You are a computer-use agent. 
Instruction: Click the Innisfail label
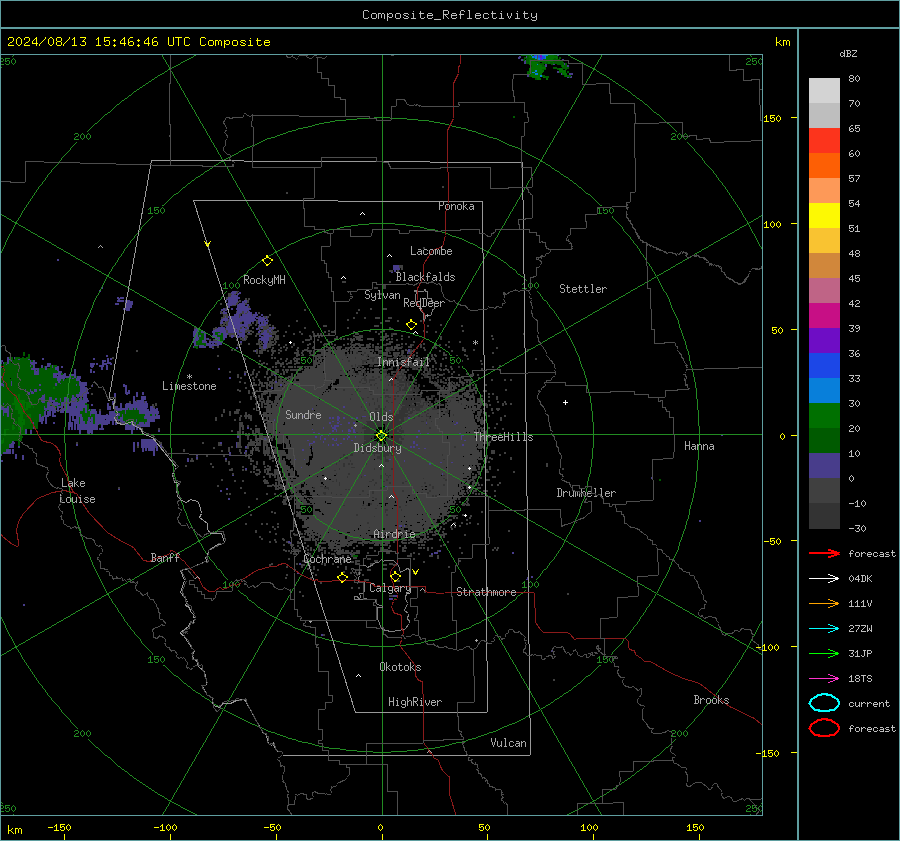click(x=403, y=362)
